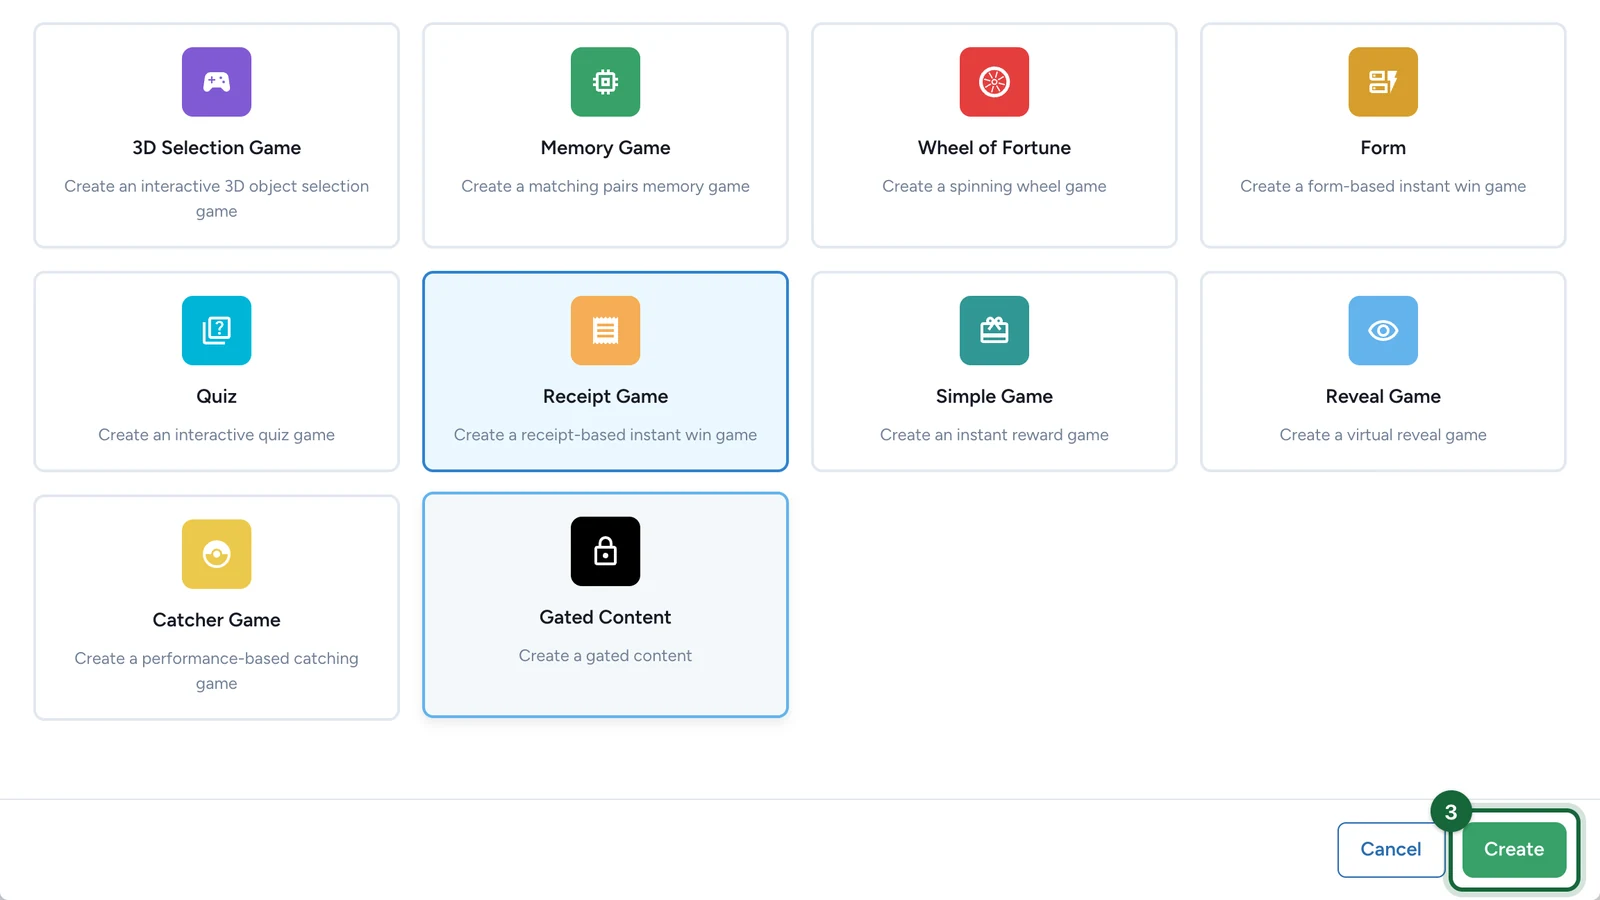Screen dimensions: 1600x900
Task: Click the gold Form icon
Action: tap(1383, 82)
